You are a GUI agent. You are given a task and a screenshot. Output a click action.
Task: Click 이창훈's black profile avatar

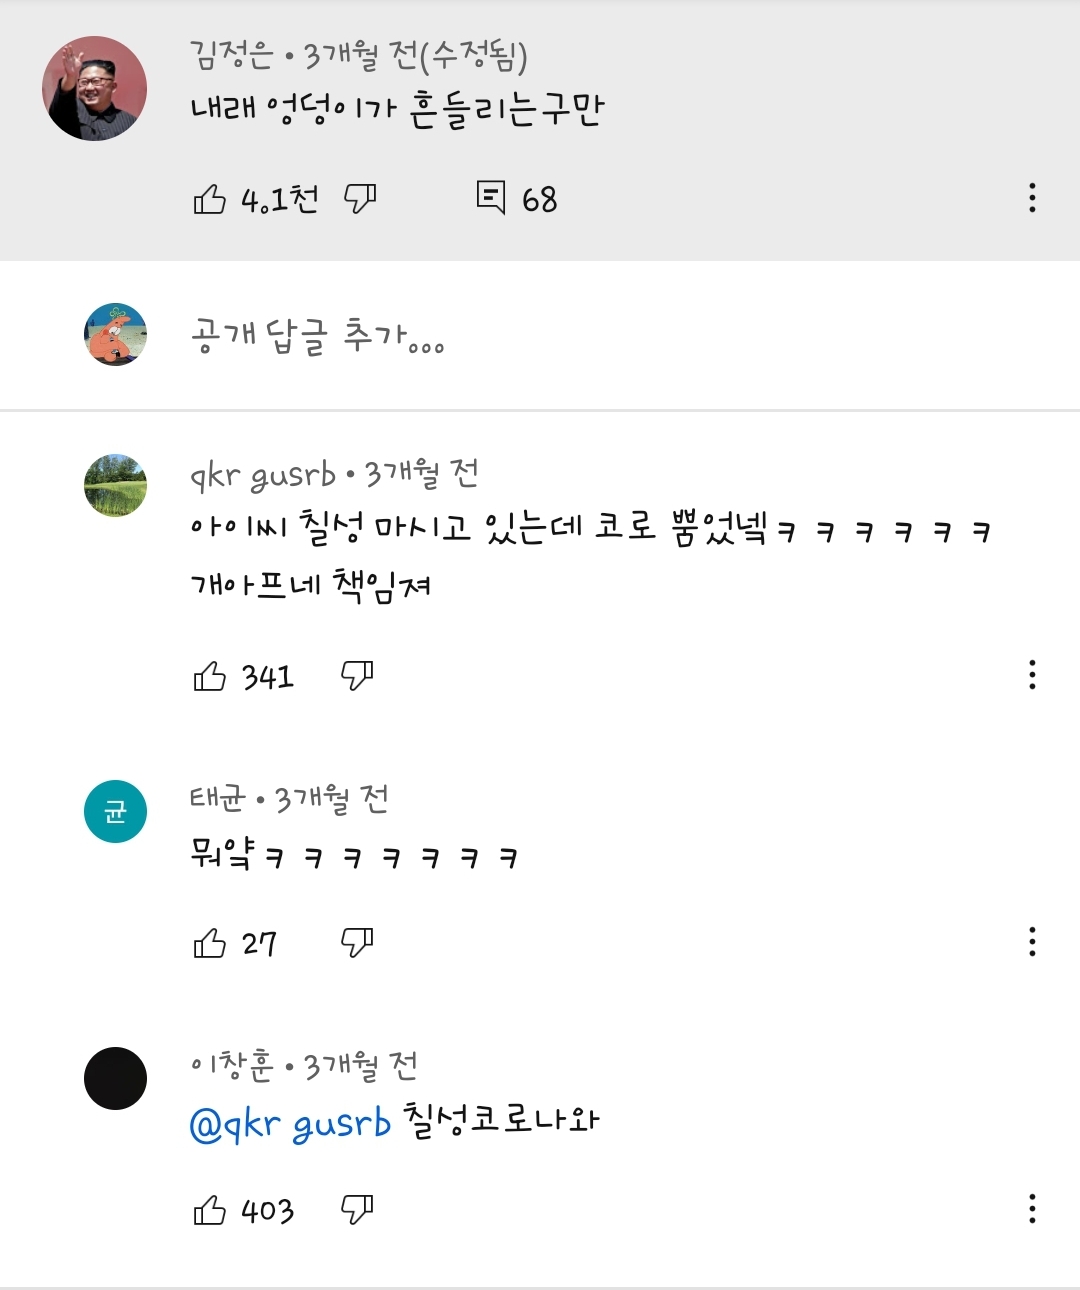pyautogui.click(x=115, y=1078)
